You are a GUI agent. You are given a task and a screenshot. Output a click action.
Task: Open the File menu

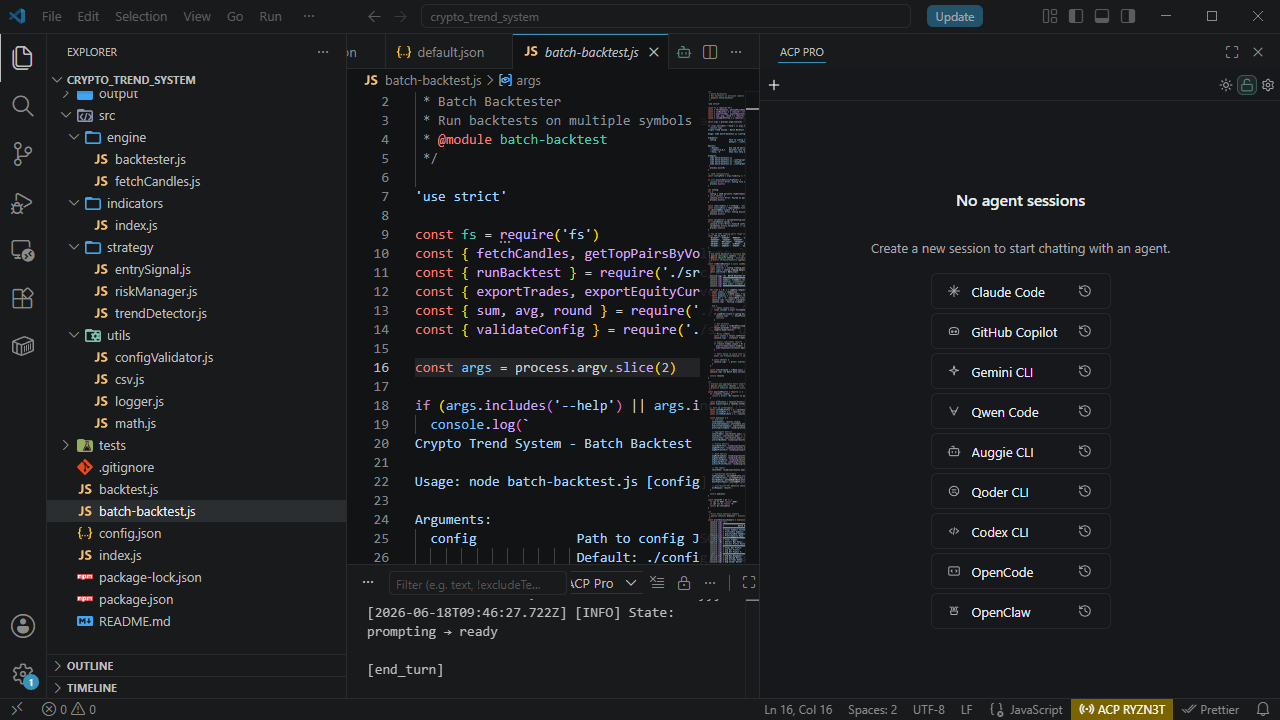pyautogui.click(x=52, y=16)
